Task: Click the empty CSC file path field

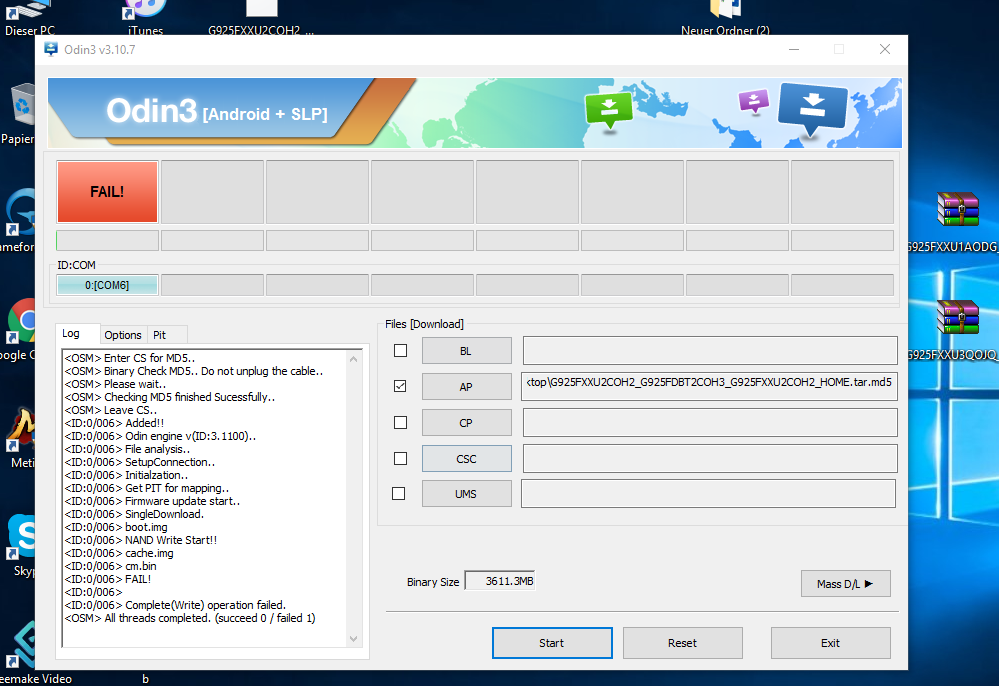Action: tap(710, 459)
